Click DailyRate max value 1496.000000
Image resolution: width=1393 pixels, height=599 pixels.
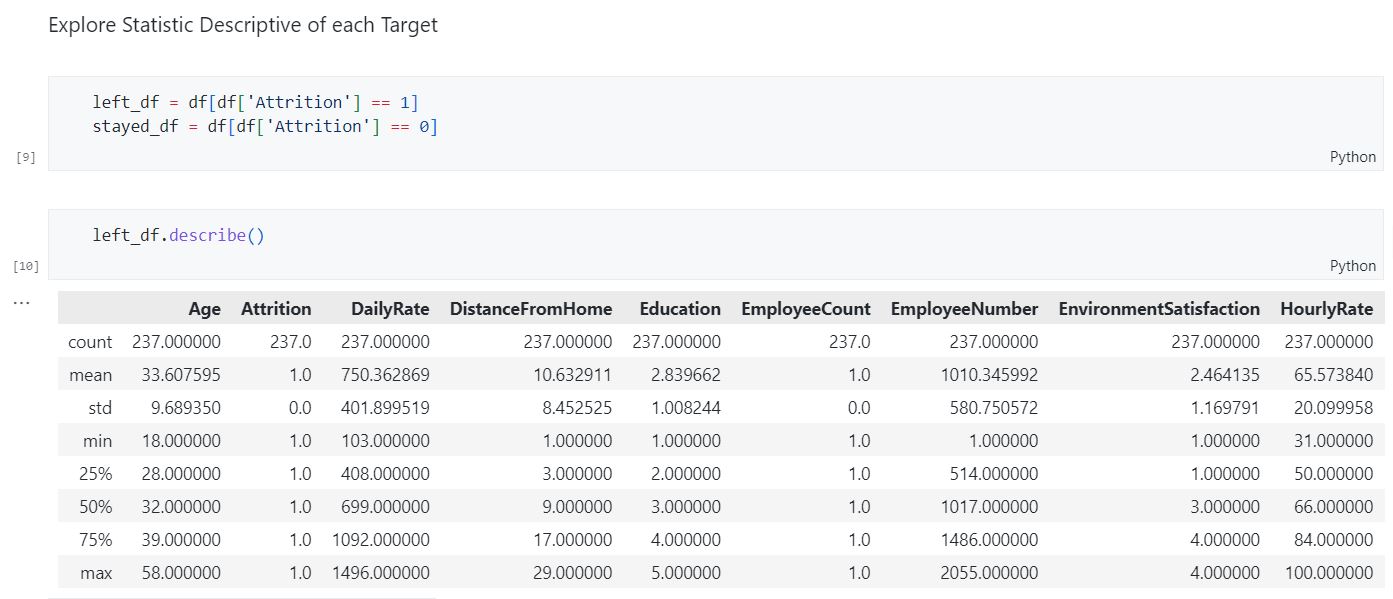pos(381,573)
